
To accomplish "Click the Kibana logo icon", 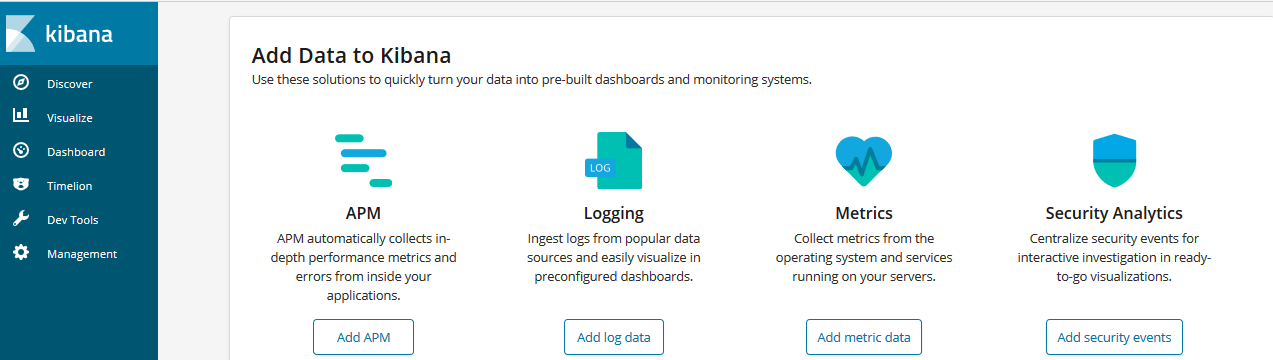I will [20, 33].
